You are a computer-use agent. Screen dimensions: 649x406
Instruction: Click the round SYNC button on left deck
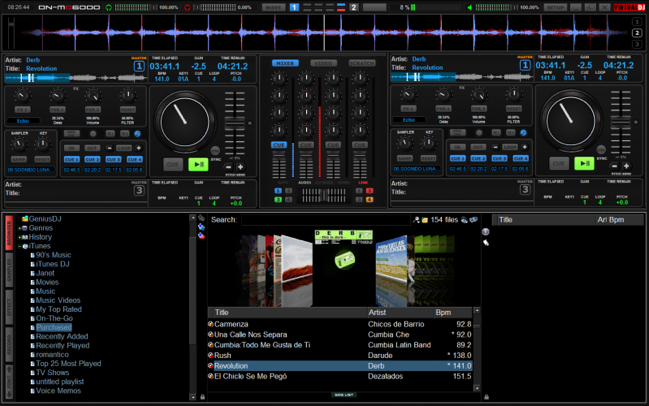click(x=215, y=150)
